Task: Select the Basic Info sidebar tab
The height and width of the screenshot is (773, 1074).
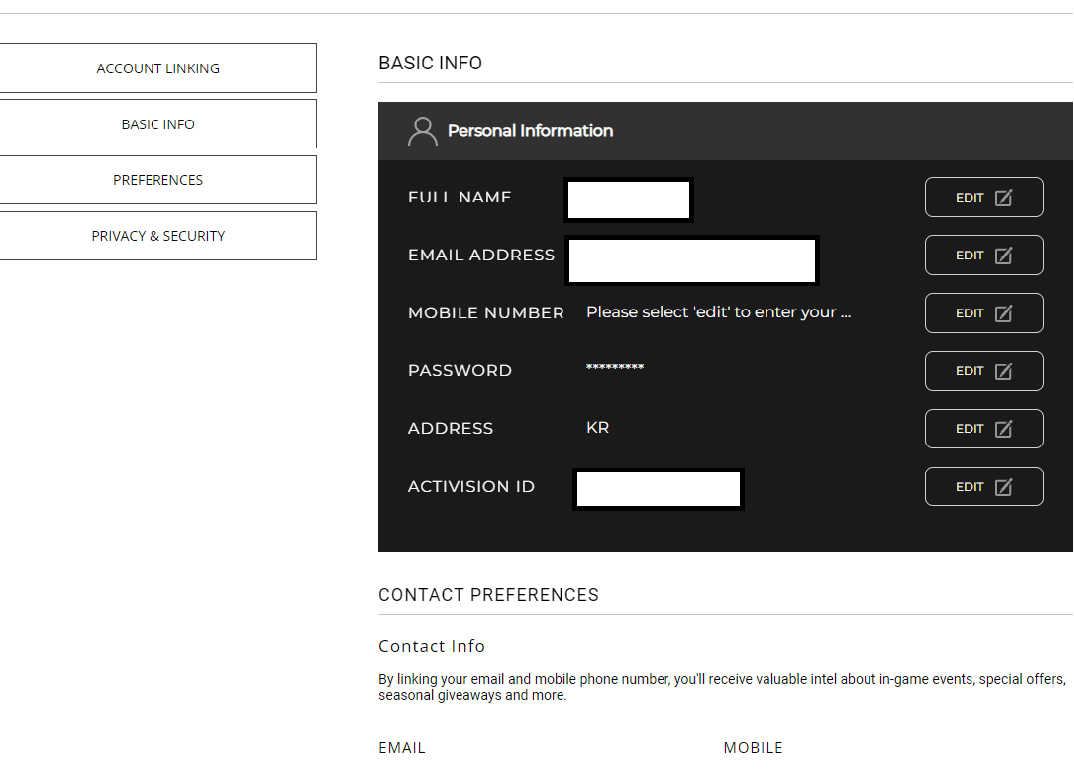Action: [158, 124]
